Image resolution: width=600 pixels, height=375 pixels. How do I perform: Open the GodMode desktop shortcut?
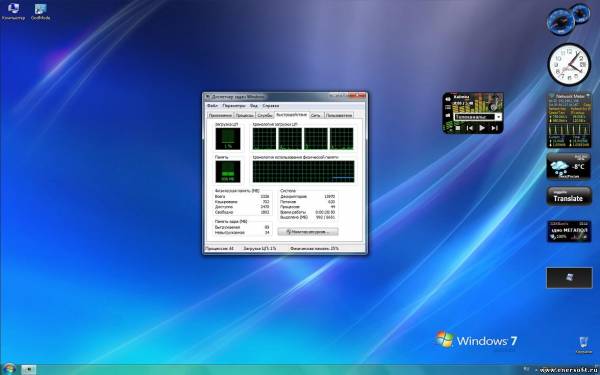pyautogui.click(x=41, y=11)
